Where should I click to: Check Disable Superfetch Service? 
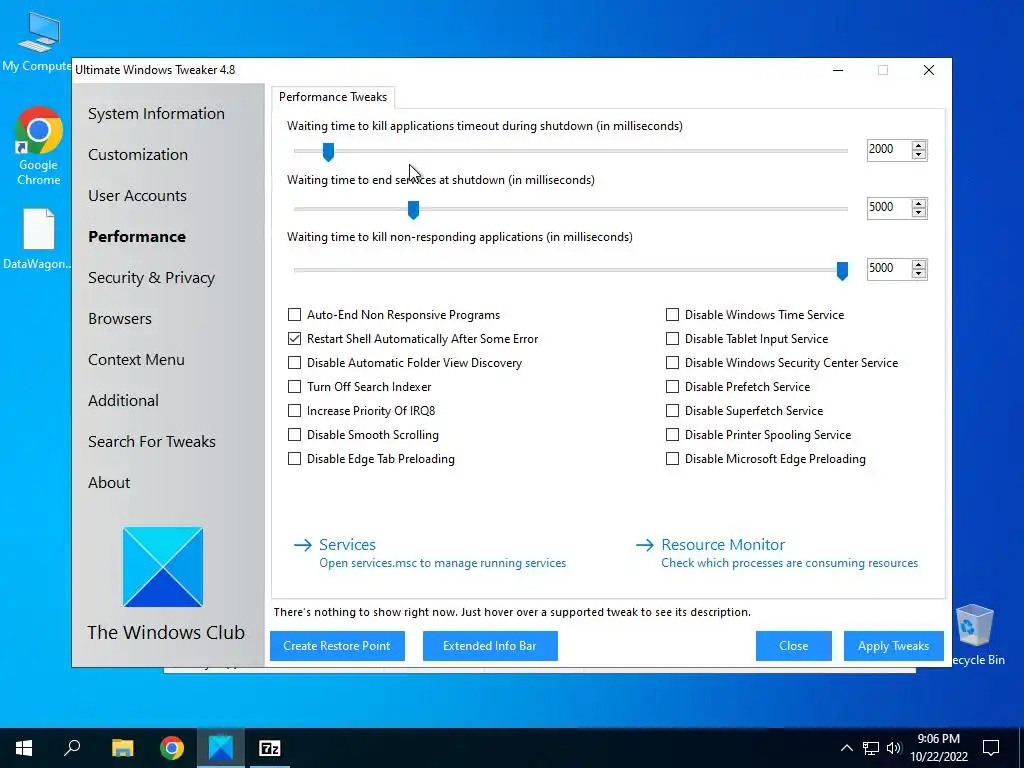coord(672,411)
